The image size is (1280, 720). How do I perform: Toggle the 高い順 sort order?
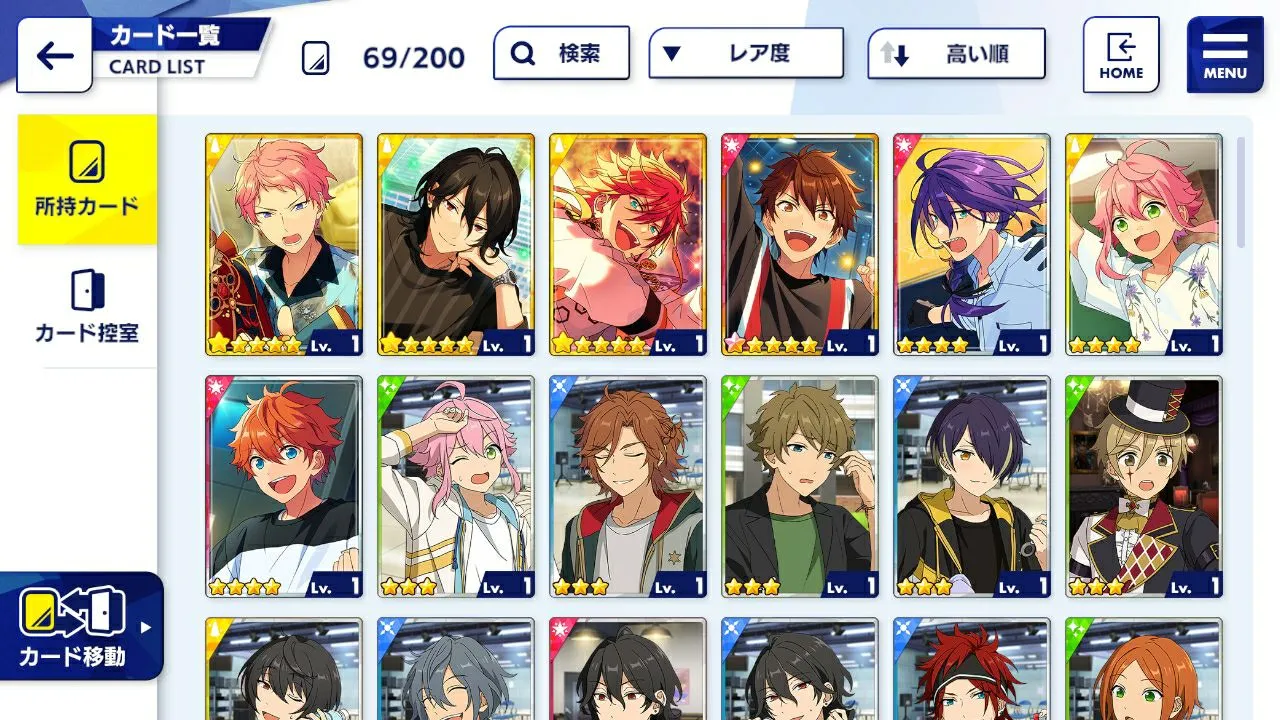(956, 53)
